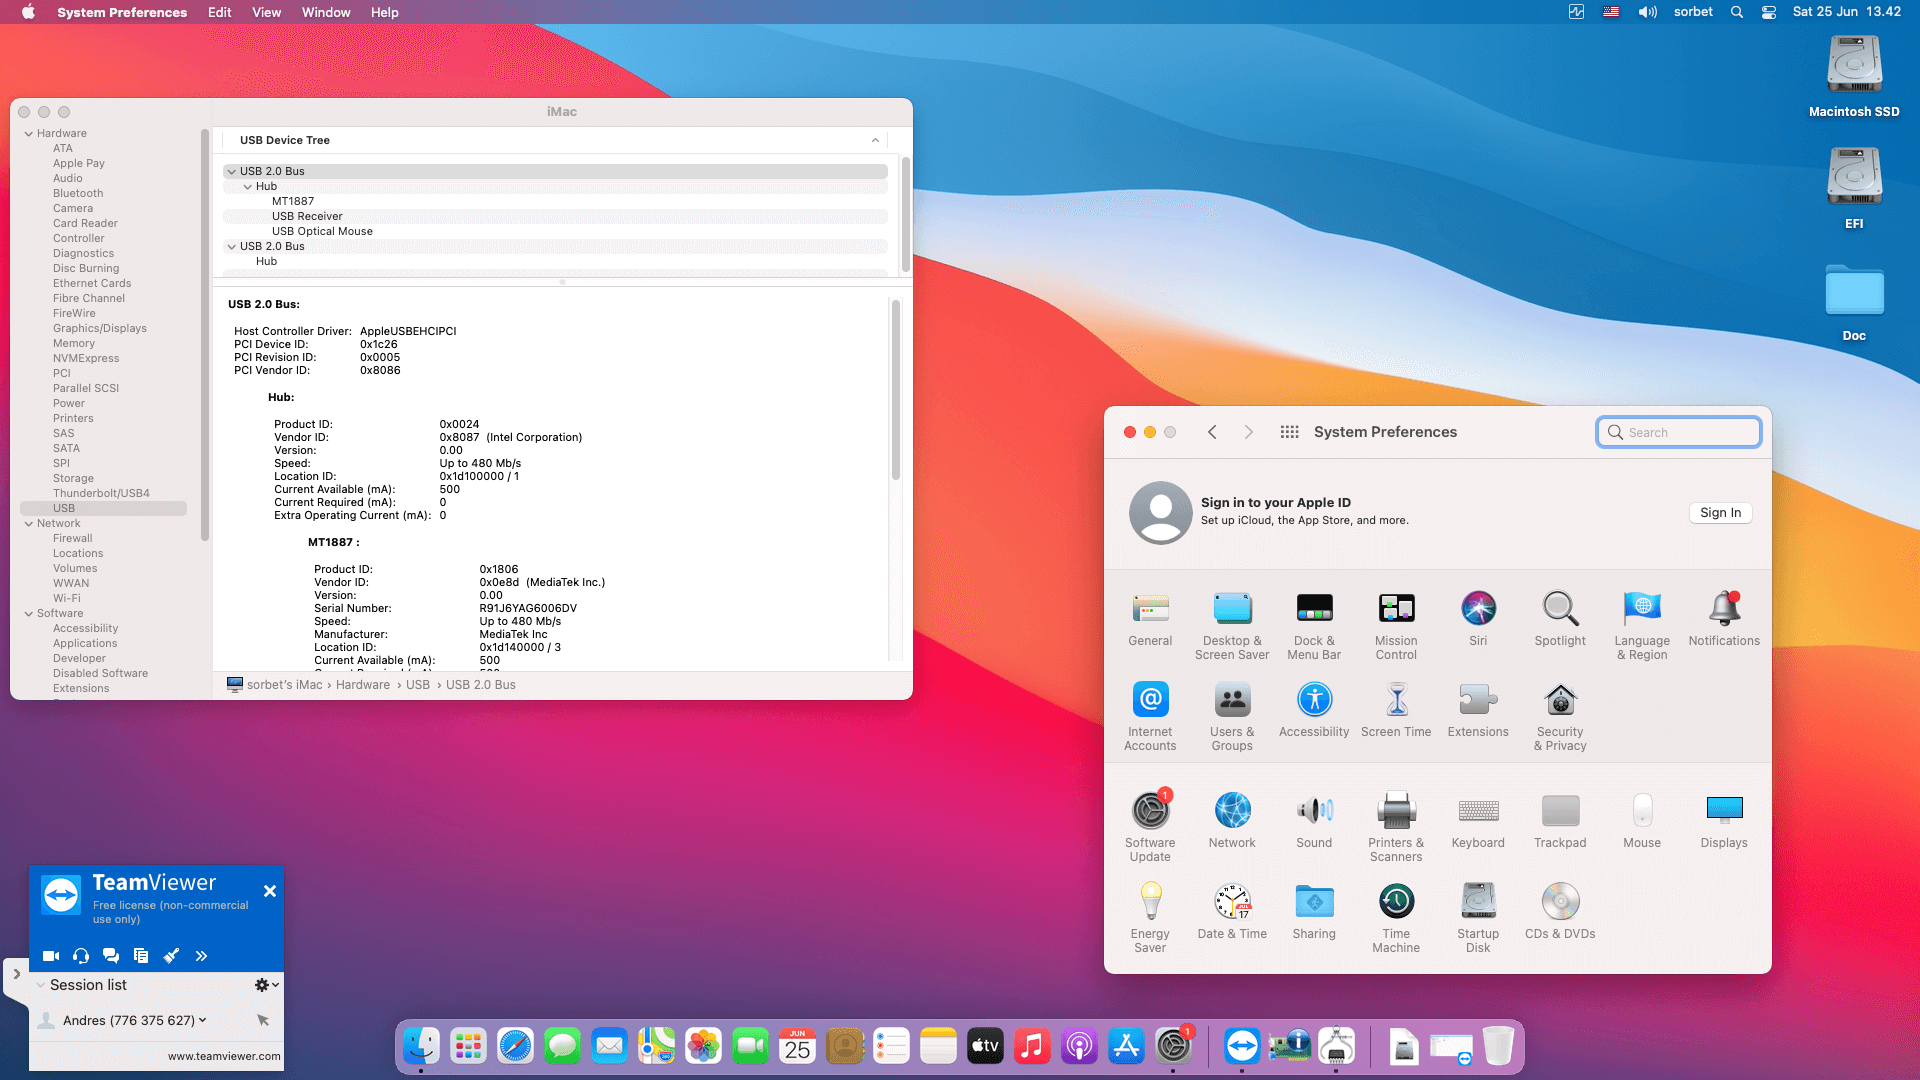Open Users & Groups preferences
1920x1080 pixels.
1232,717
